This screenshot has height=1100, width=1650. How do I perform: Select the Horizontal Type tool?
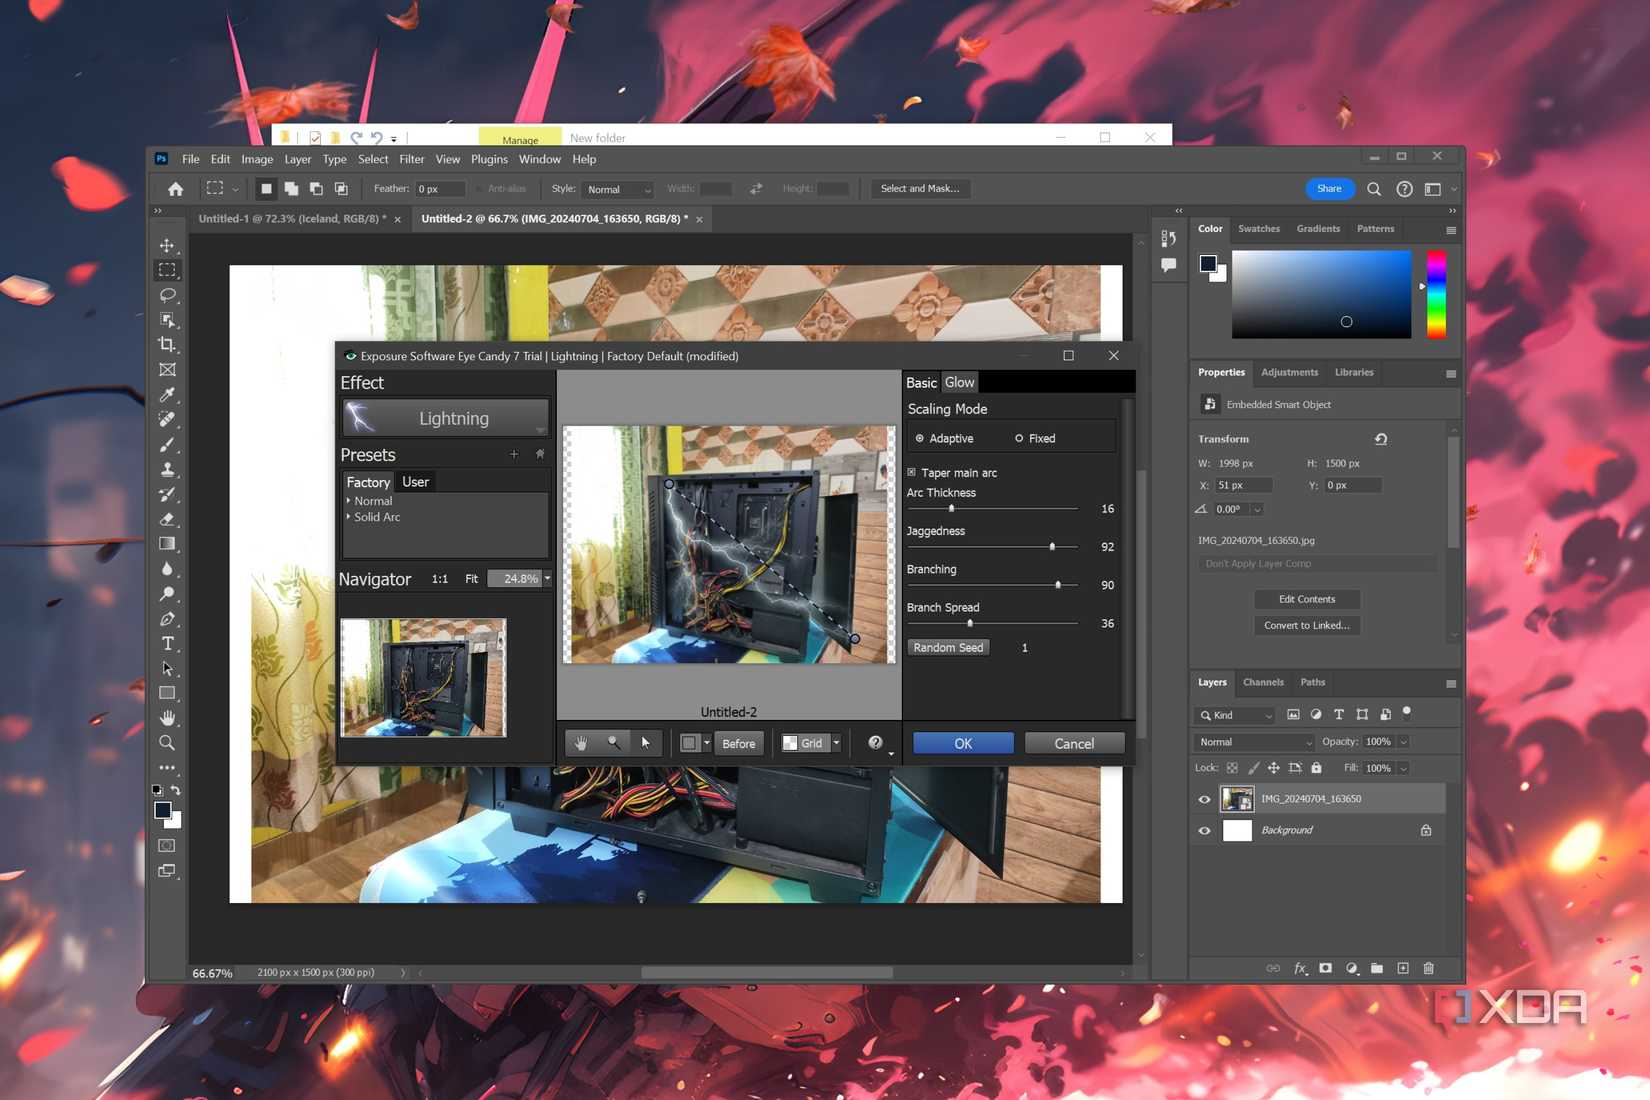[167, 643]
